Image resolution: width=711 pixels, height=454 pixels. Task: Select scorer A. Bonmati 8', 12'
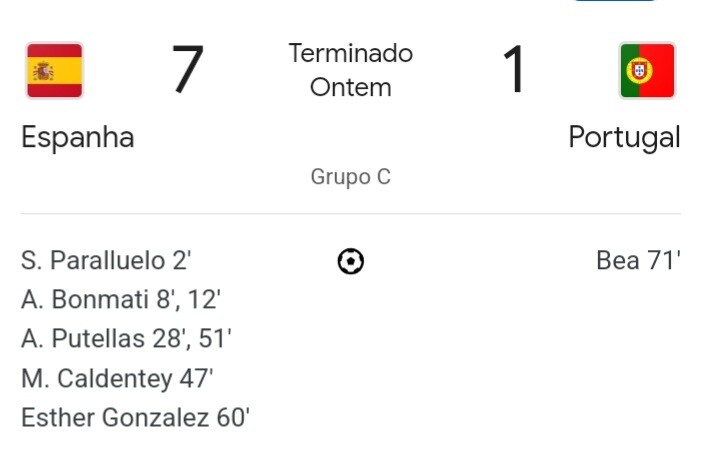coord(121,300)
